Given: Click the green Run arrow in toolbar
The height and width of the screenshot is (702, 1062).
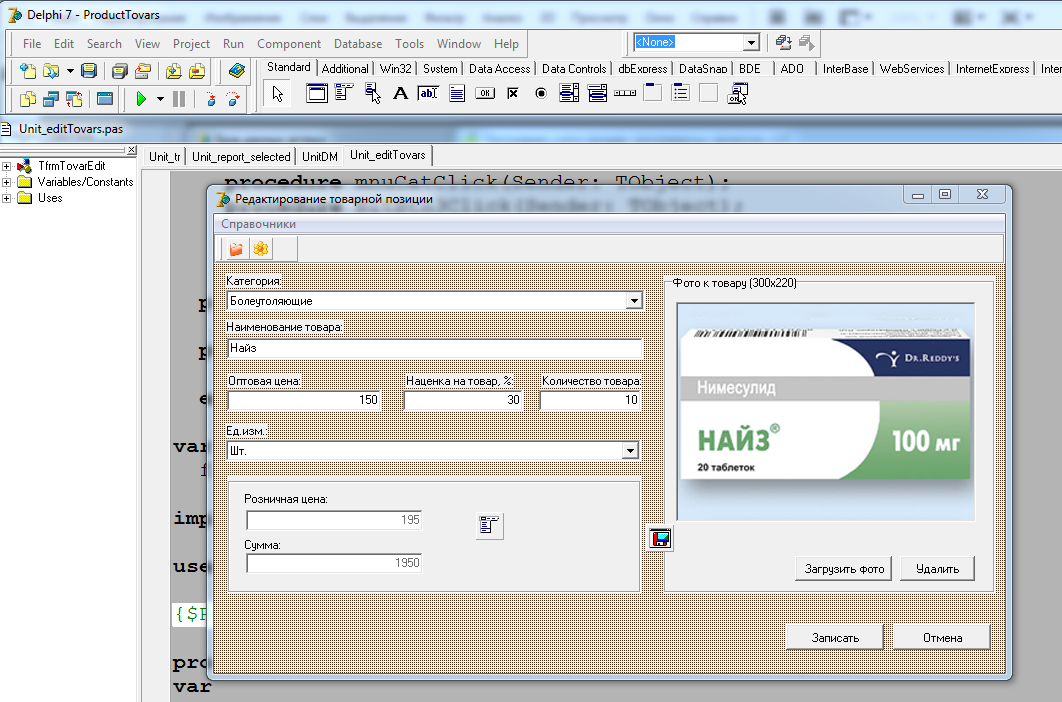Looking at the screenshot, I should tap(141, 99).
